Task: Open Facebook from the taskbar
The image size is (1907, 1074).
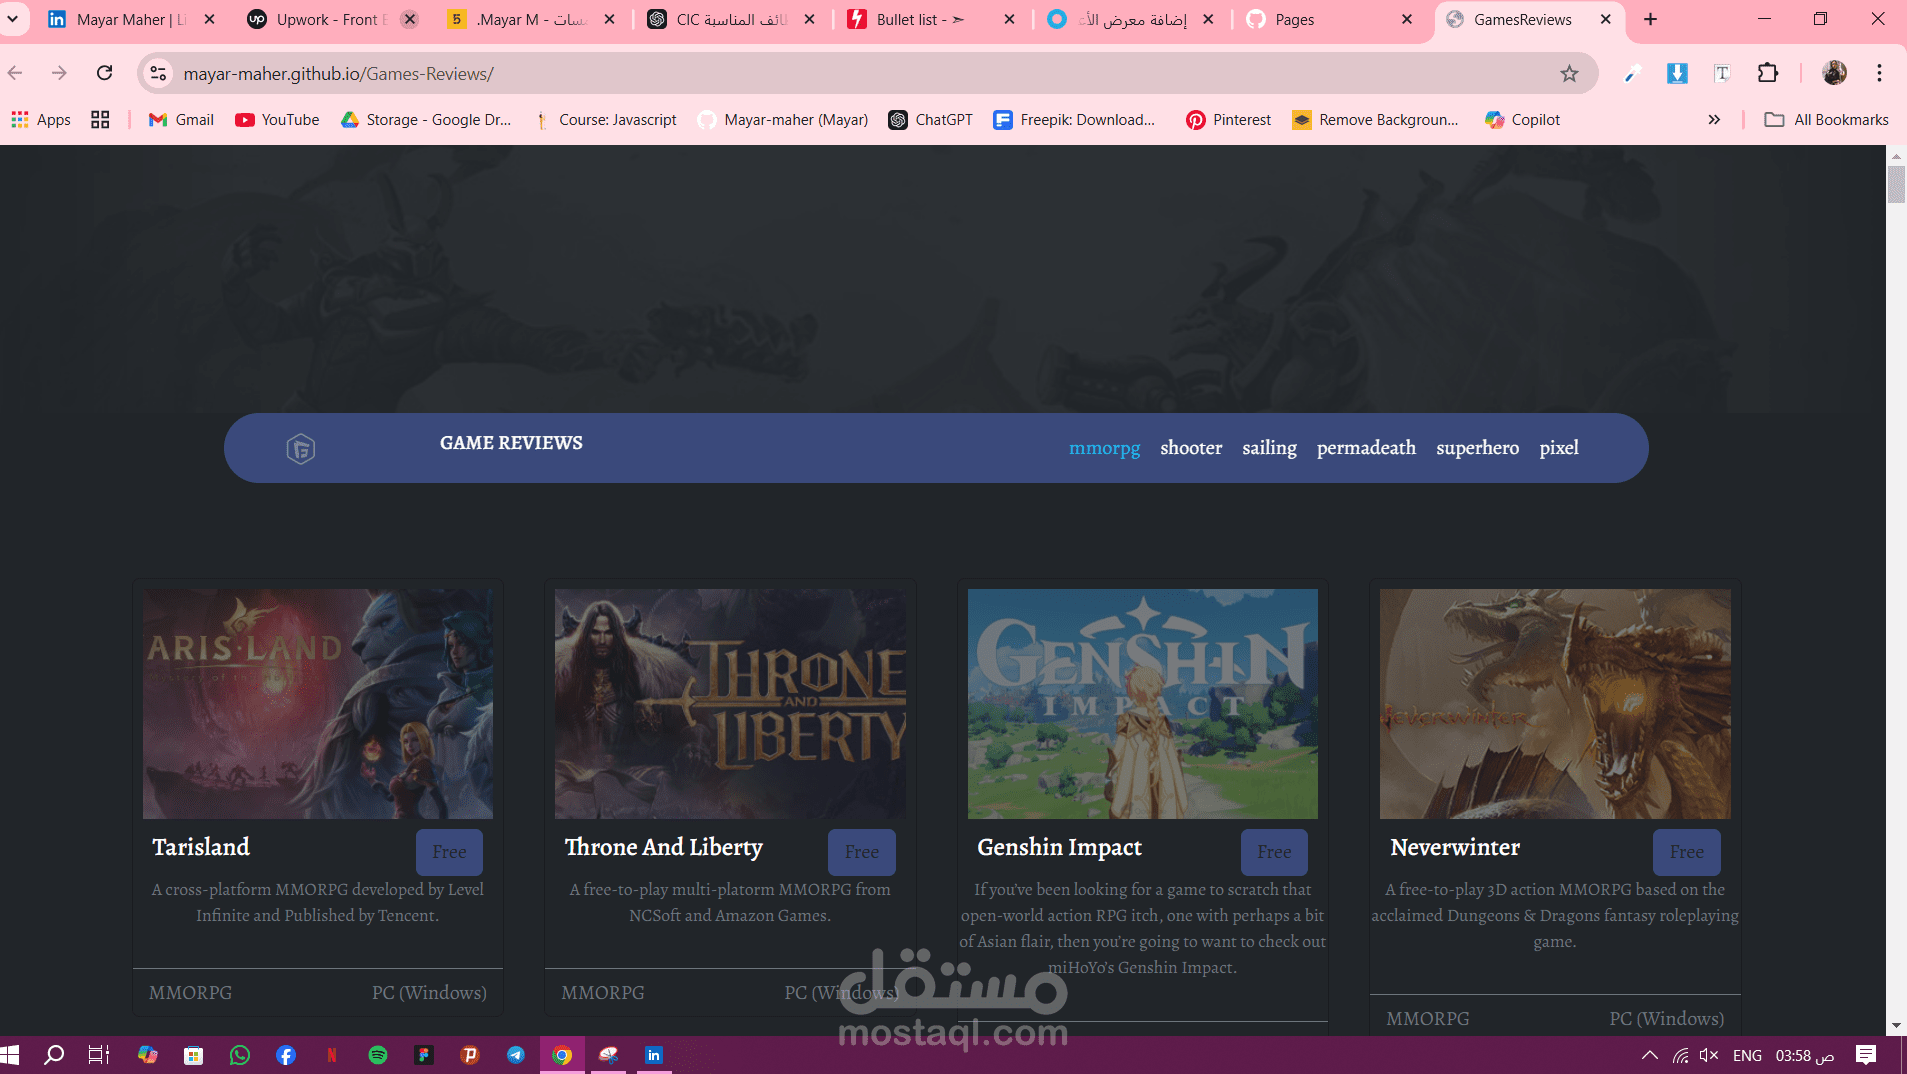Action: click(286, 1055)
